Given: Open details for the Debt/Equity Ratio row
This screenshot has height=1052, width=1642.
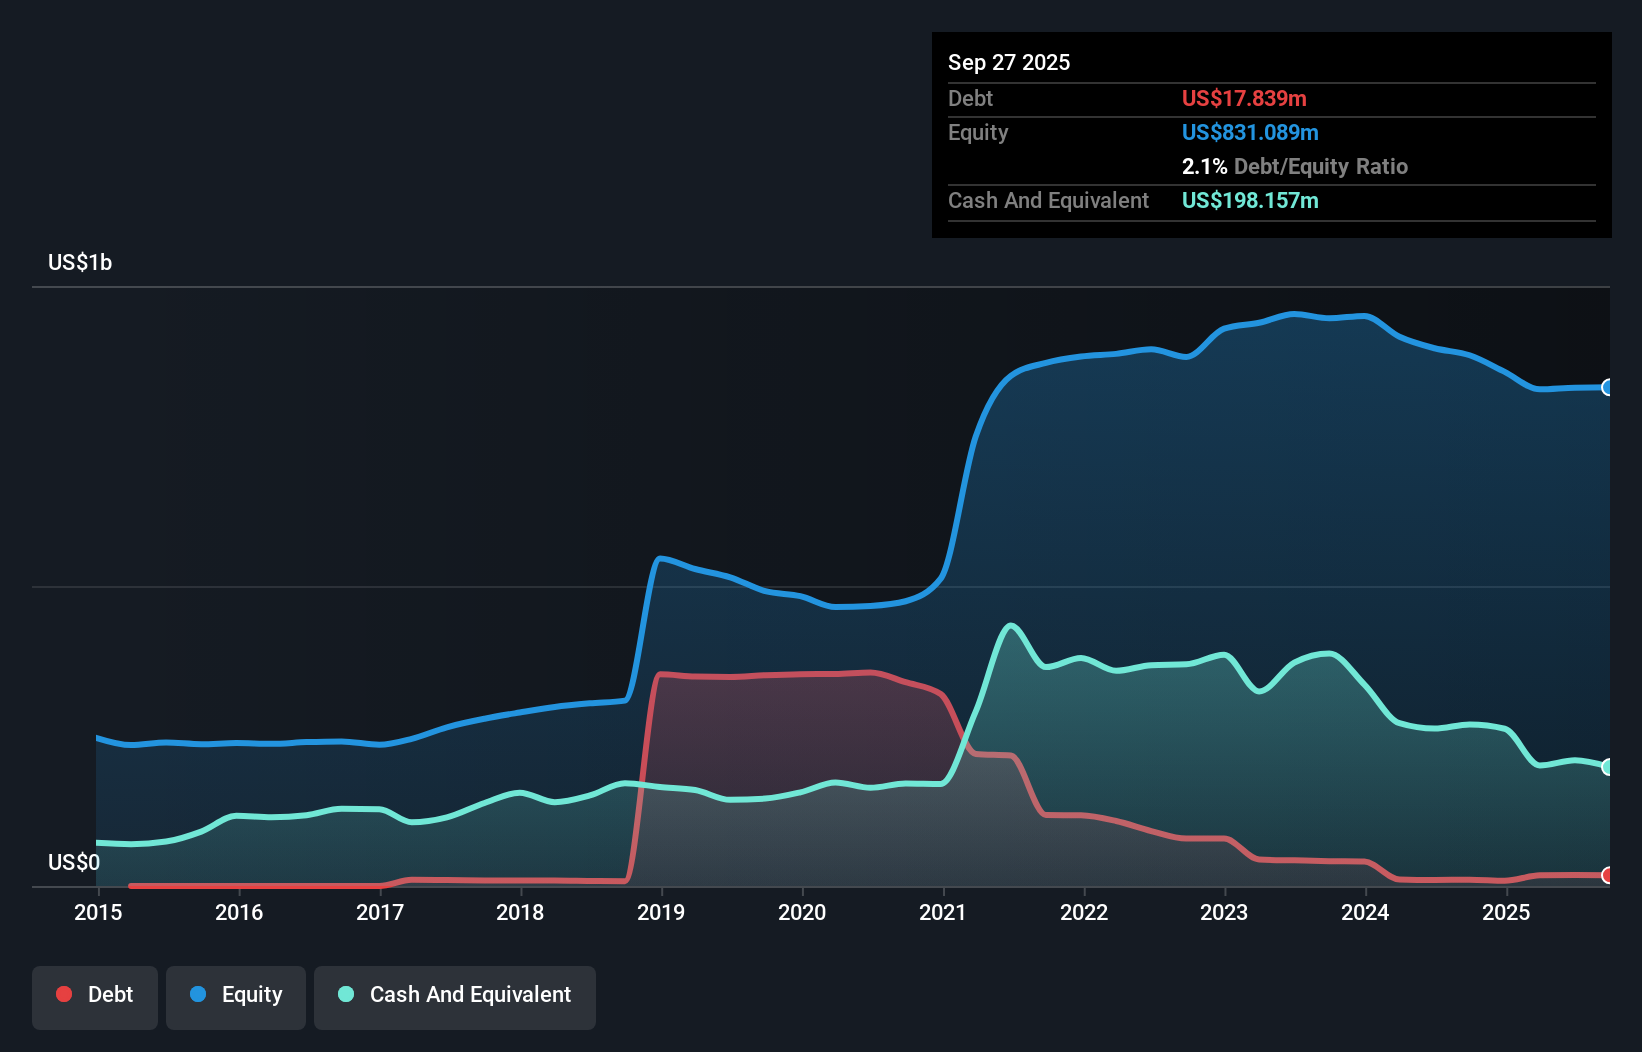Looking at the screenshot, I should click(x=1295, y=166).
